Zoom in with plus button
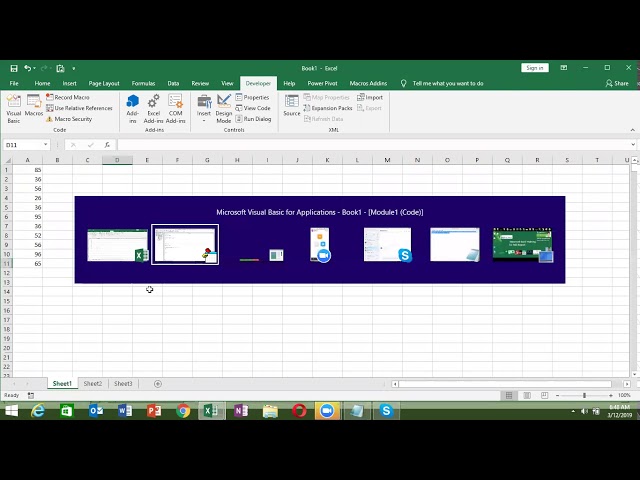The image size is (640, 480). (611, 396)
